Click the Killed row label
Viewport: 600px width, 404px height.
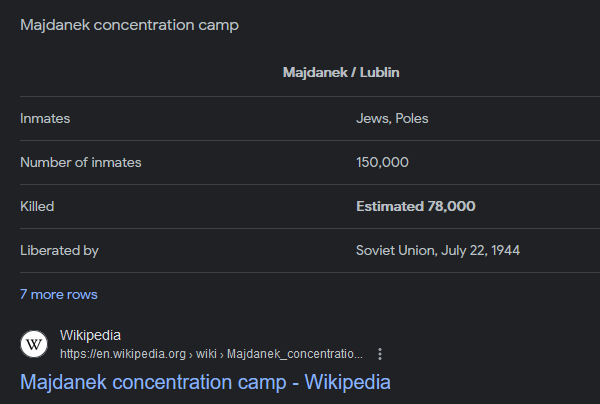[37, 207]
